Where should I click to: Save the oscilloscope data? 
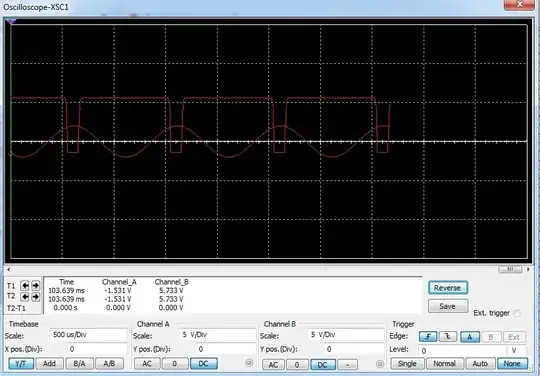tap(447, 306)
